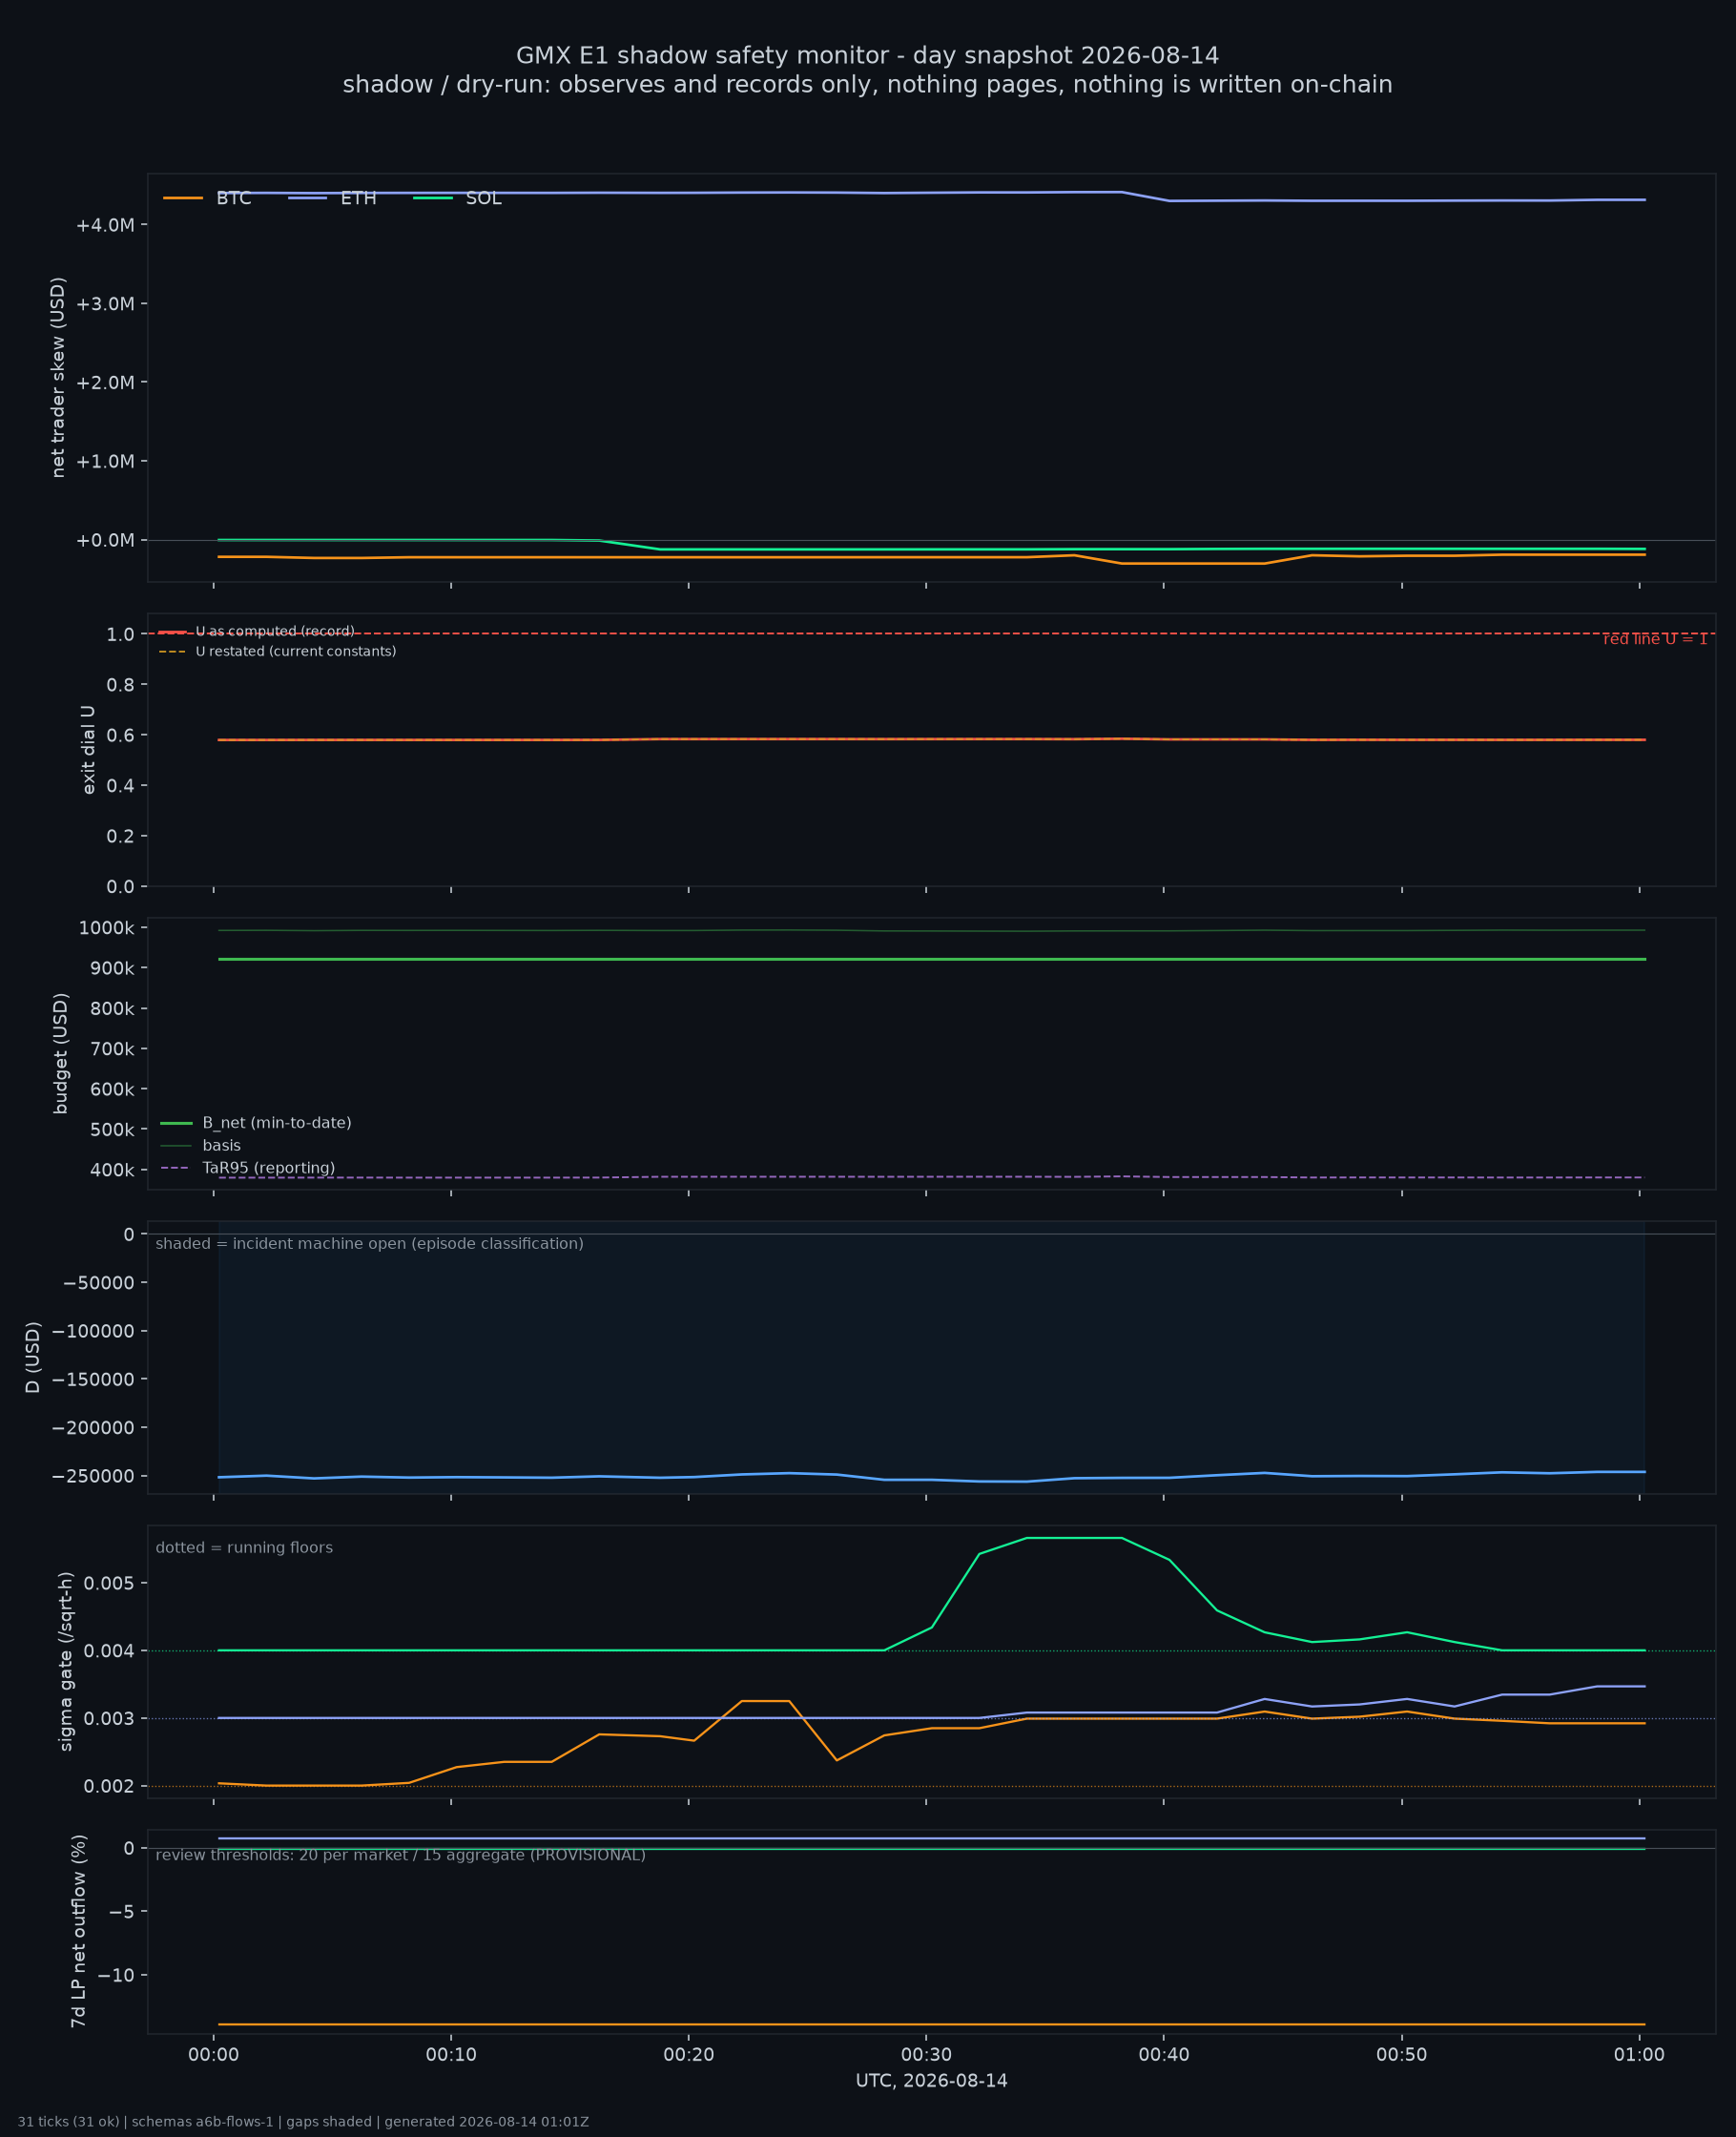Click the '00:30' time axis tick
Viewport: 1736px width, 2137px height.
click(927, 2056)
